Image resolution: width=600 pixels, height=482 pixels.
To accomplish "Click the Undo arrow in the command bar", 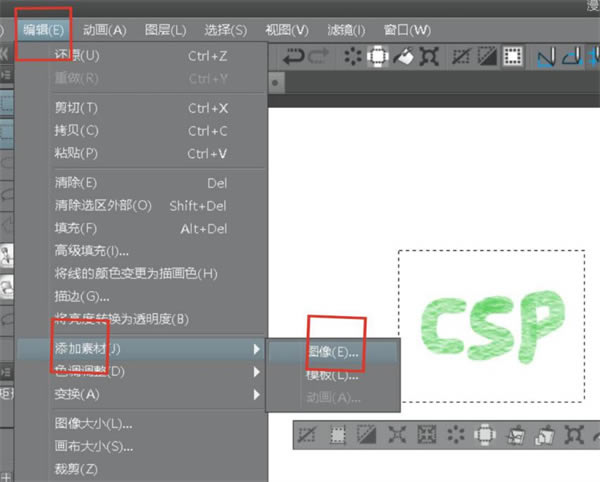I will 293,57.
